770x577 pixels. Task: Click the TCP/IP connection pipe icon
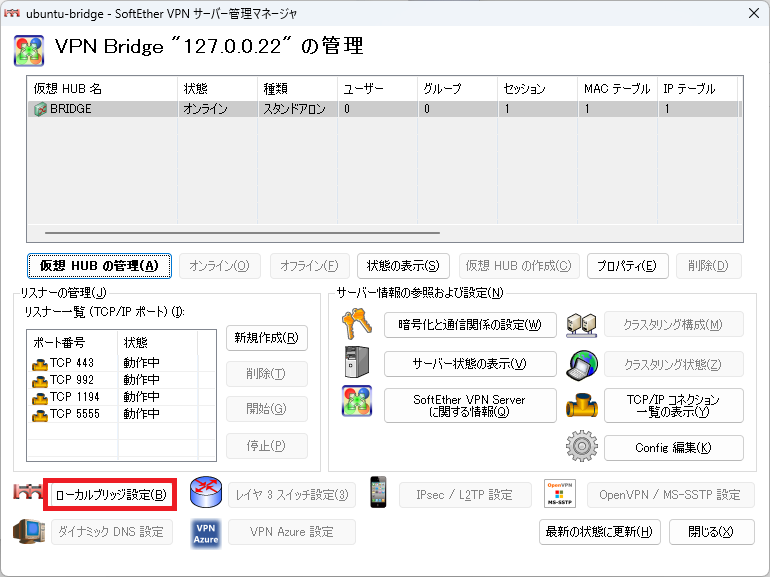tap(581, 405)
